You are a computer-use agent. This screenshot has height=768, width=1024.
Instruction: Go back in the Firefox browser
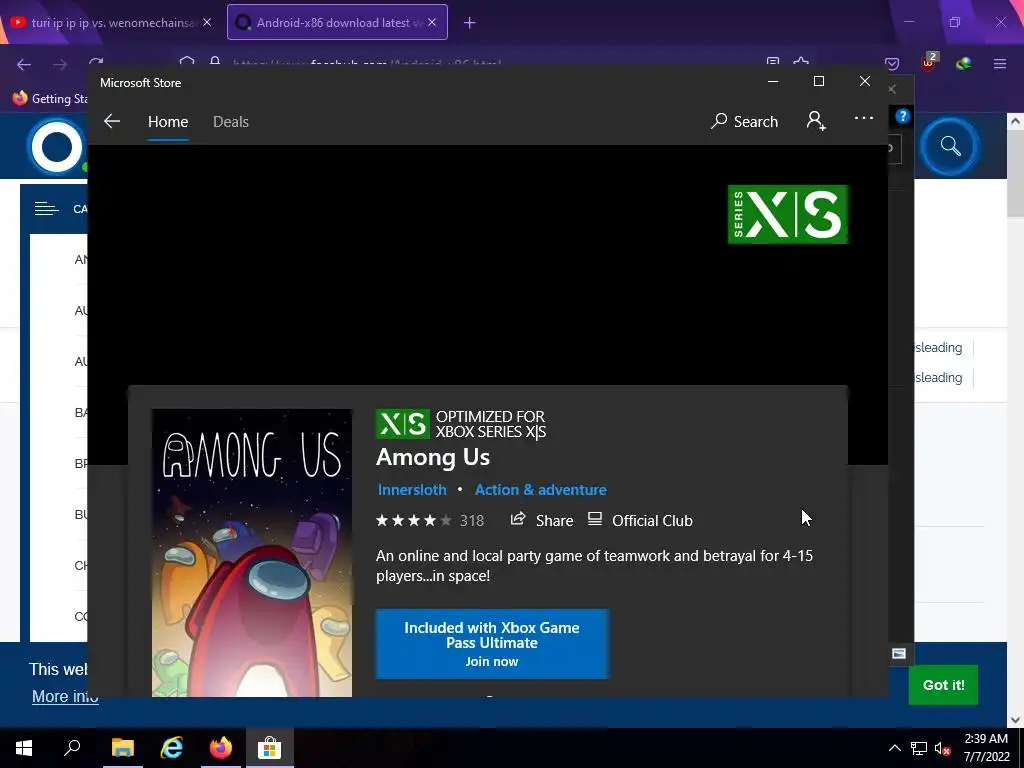coord(24,64)
